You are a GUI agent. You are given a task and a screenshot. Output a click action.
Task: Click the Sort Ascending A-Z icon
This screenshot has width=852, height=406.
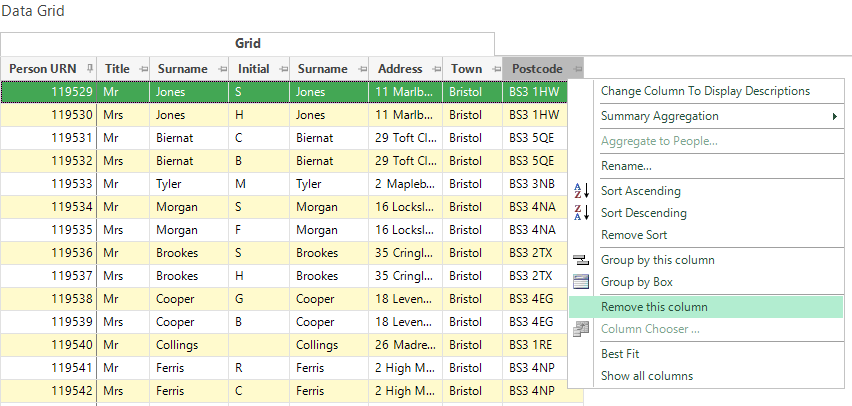pos(581,191)
